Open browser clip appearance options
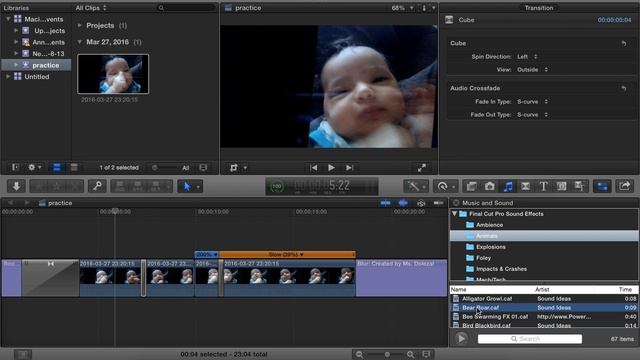The image size is (640, 360). tap(203, 167)
